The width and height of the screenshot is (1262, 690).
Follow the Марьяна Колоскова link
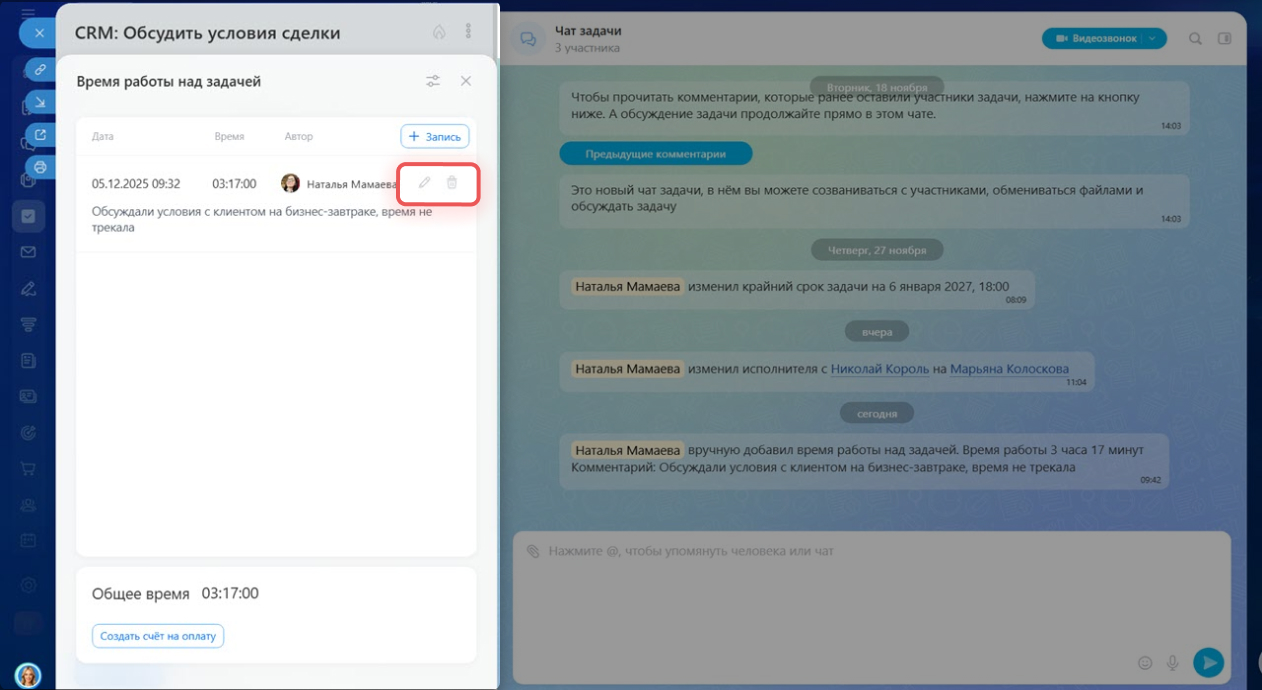tap(1009, 369)
